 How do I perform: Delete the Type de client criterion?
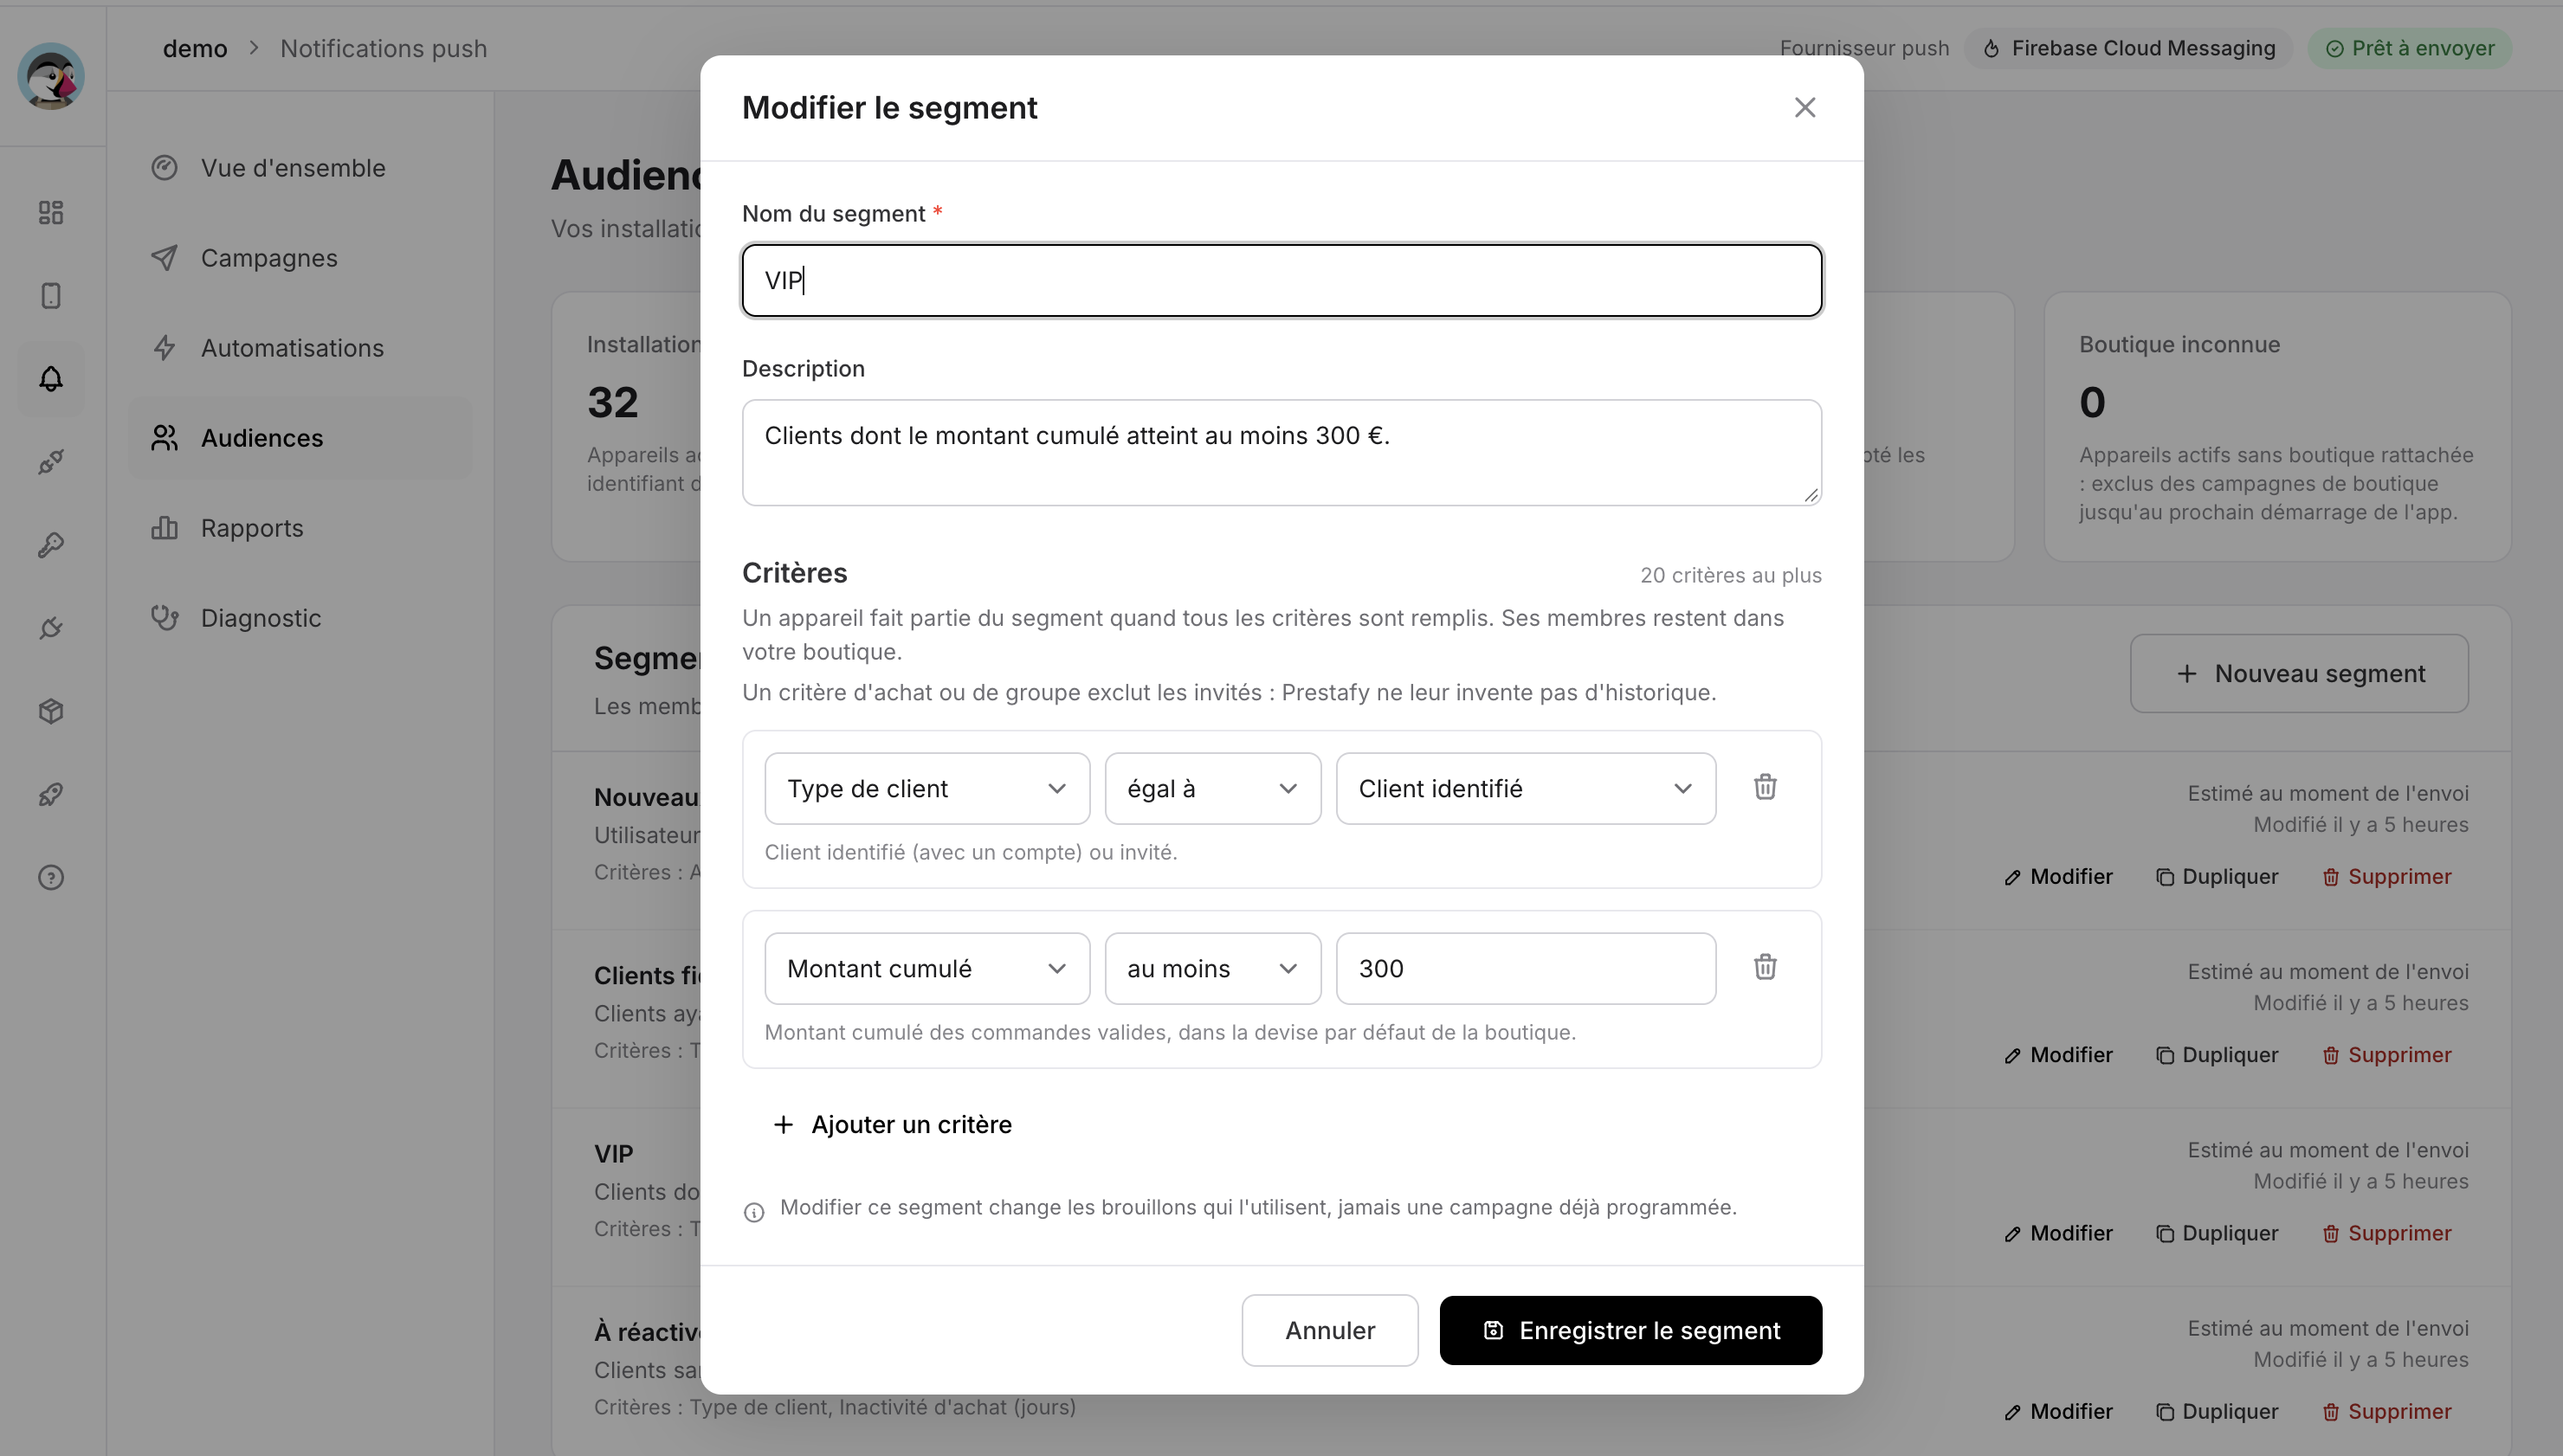pos(1765,787)
